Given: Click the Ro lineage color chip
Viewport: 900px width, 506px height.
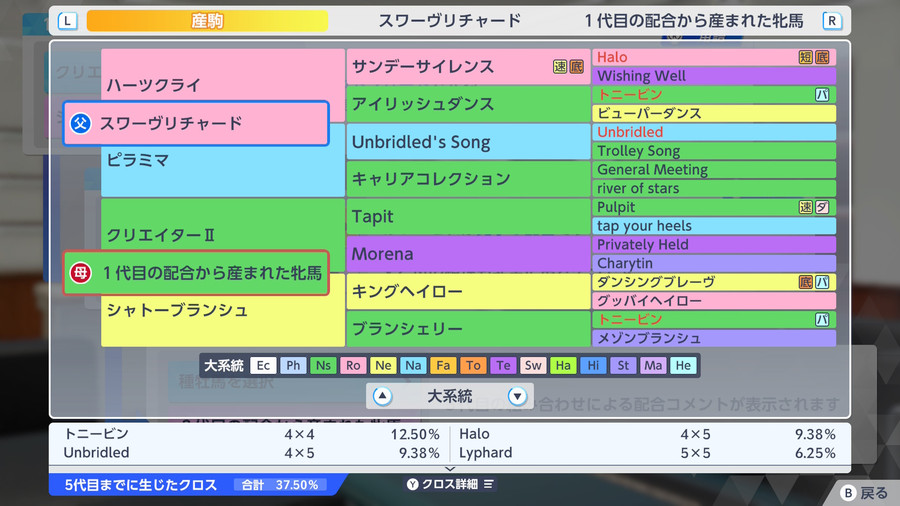Looking at the screenshot, I should 353,365.
